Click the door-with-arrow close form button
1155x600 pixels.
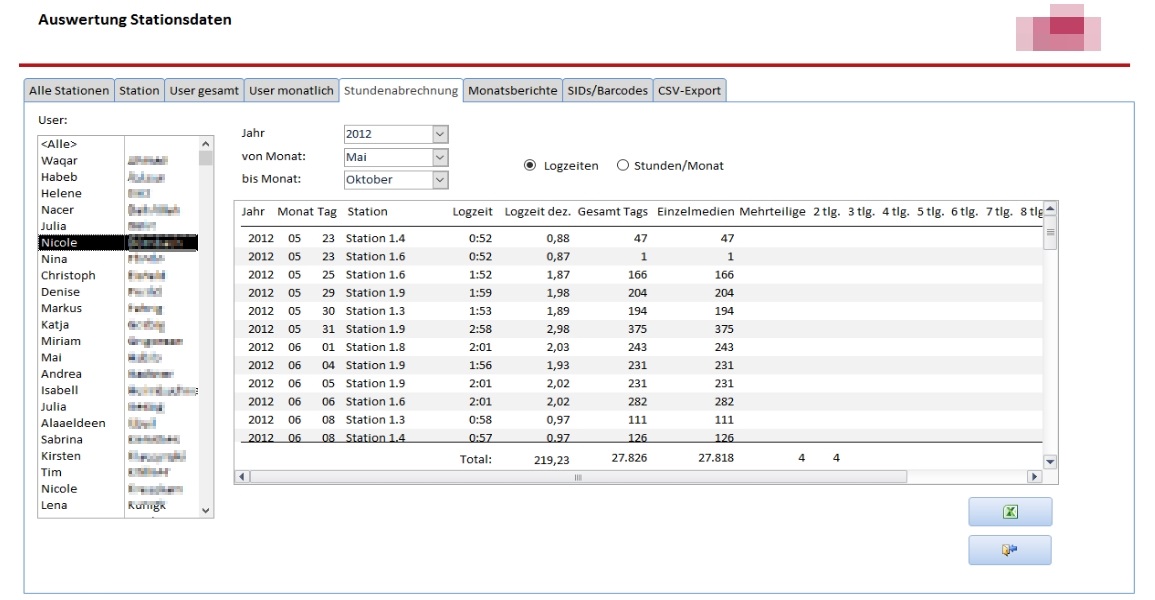[x=1010, y=550]
